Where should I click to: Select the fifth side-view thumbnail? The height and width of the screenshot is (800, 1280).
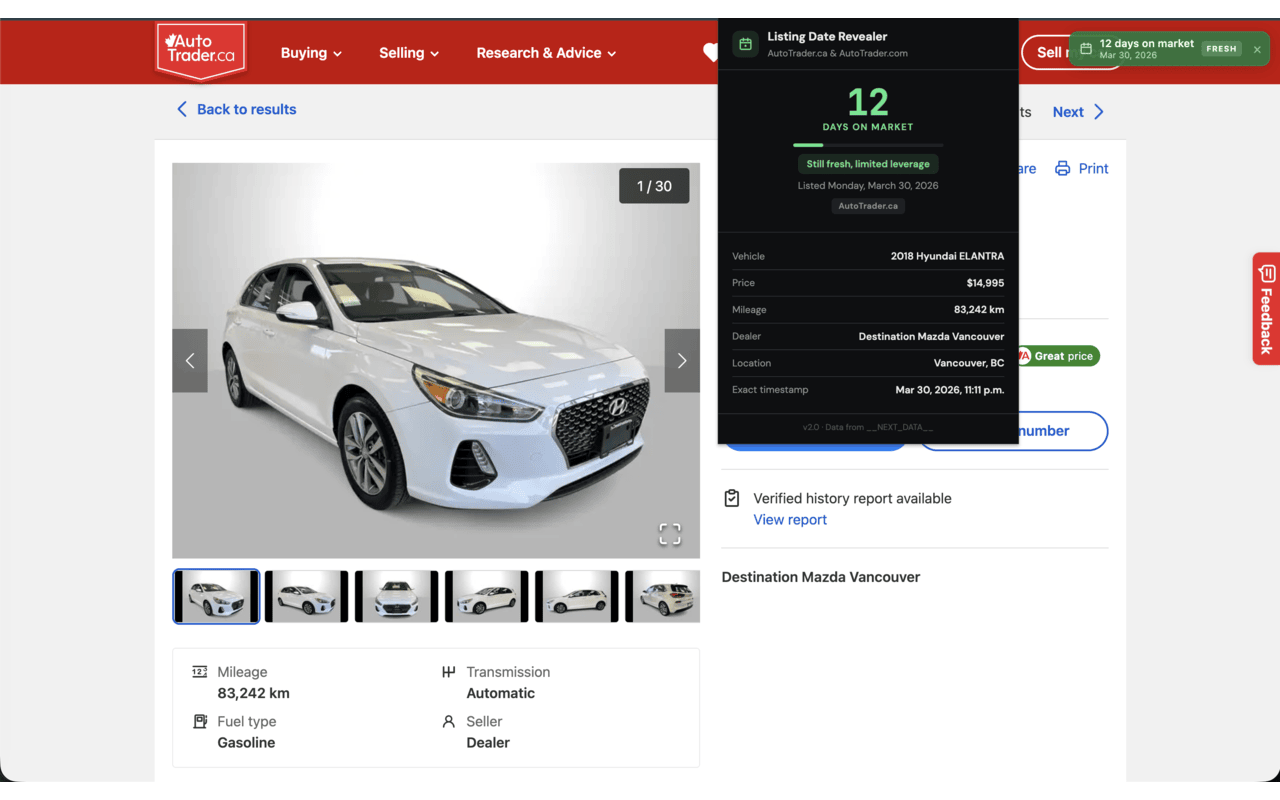coord(576,596)
